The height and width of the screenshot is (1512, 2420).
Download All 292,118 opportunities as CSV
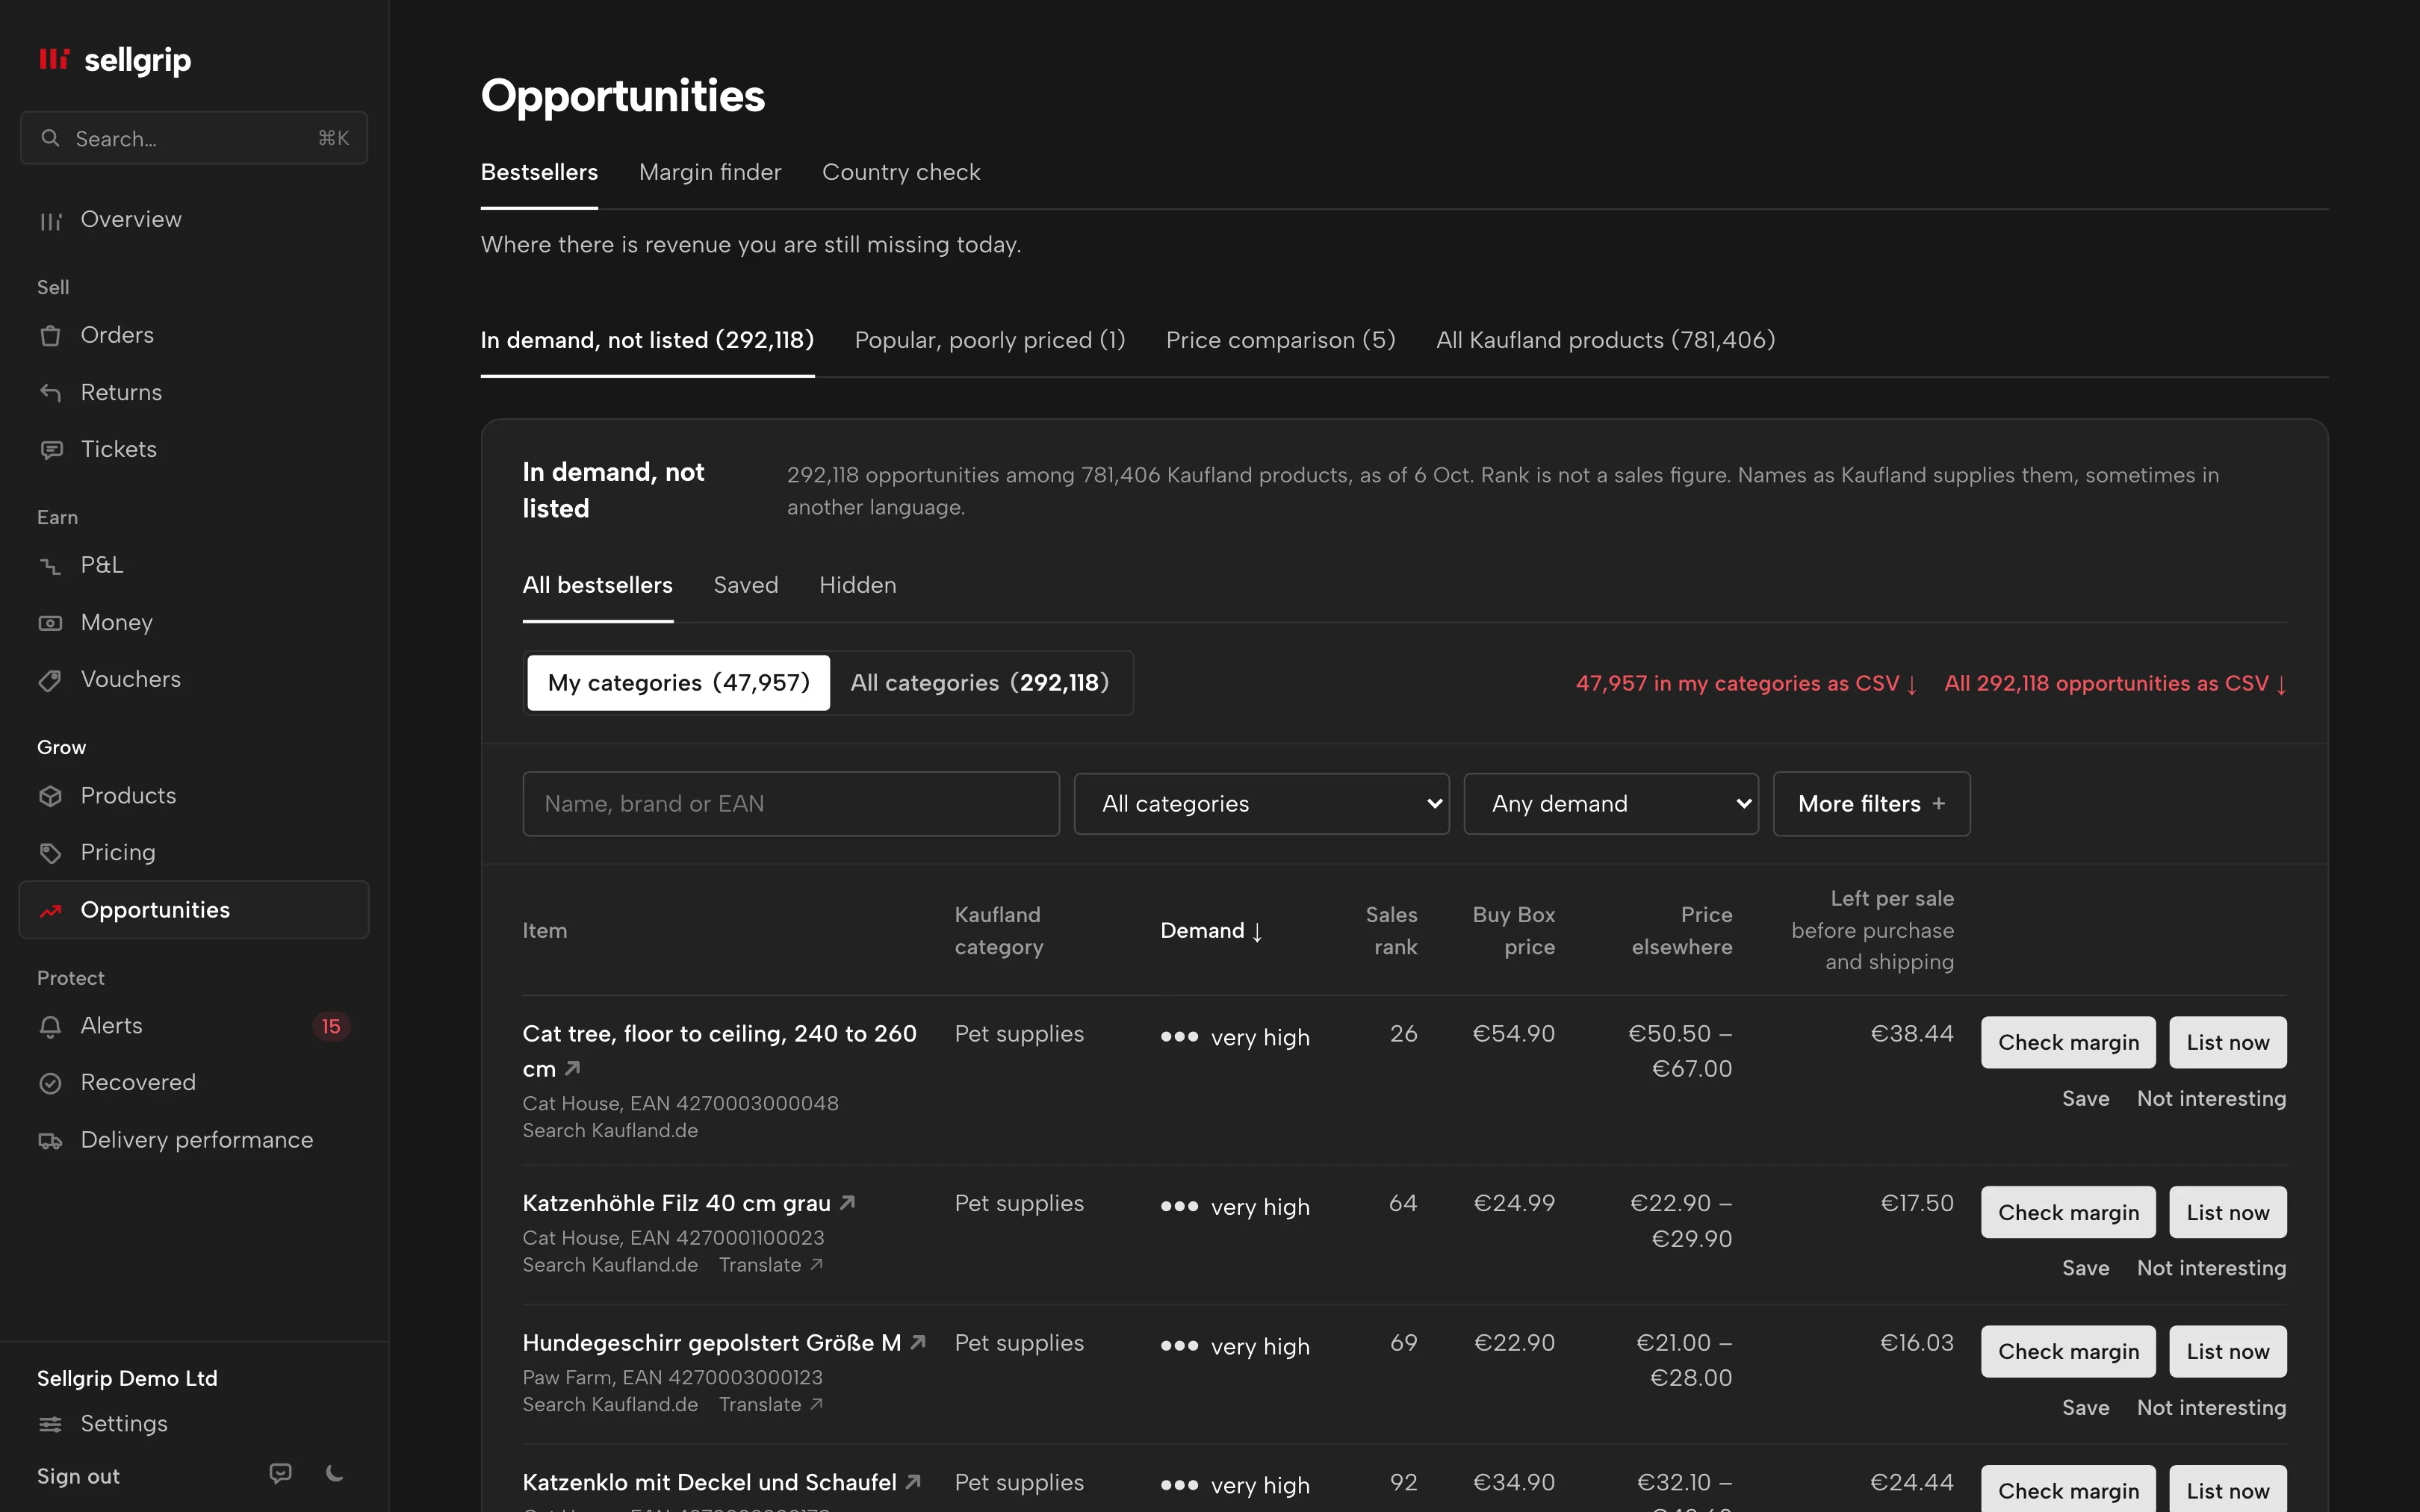(x=2116, y=684)
